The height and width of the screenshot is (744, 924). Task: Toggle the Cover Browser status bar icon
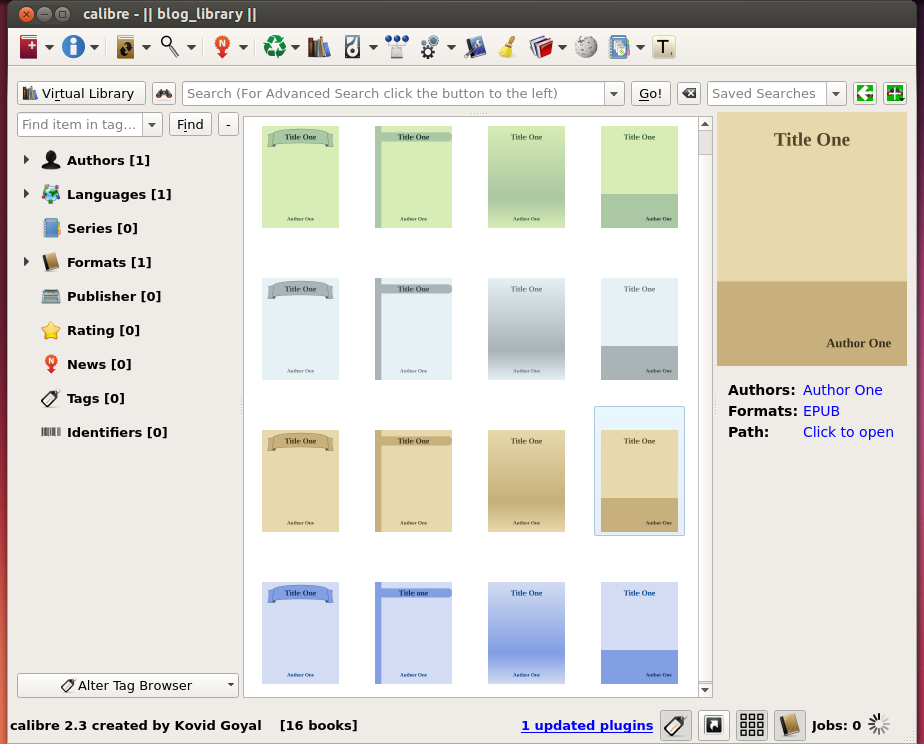click(714, 725)
